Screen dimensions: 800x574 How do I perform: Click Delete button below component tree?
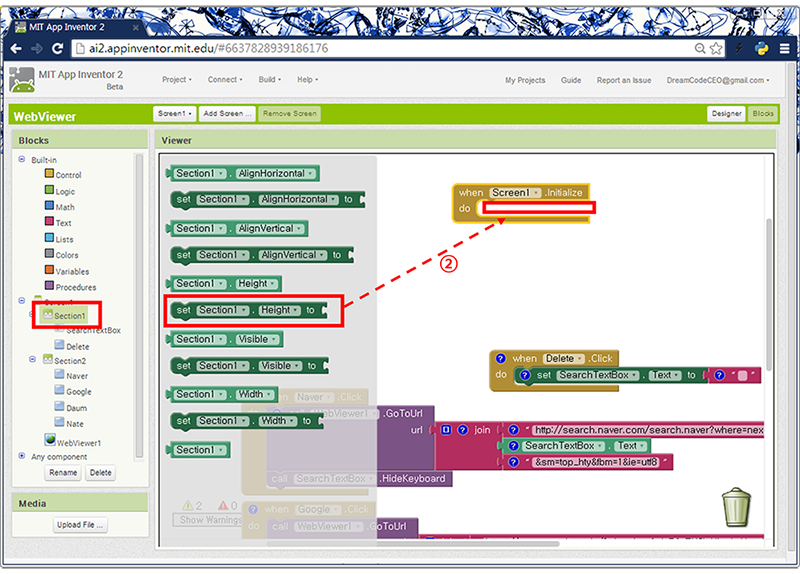click(x=101, y=472)
